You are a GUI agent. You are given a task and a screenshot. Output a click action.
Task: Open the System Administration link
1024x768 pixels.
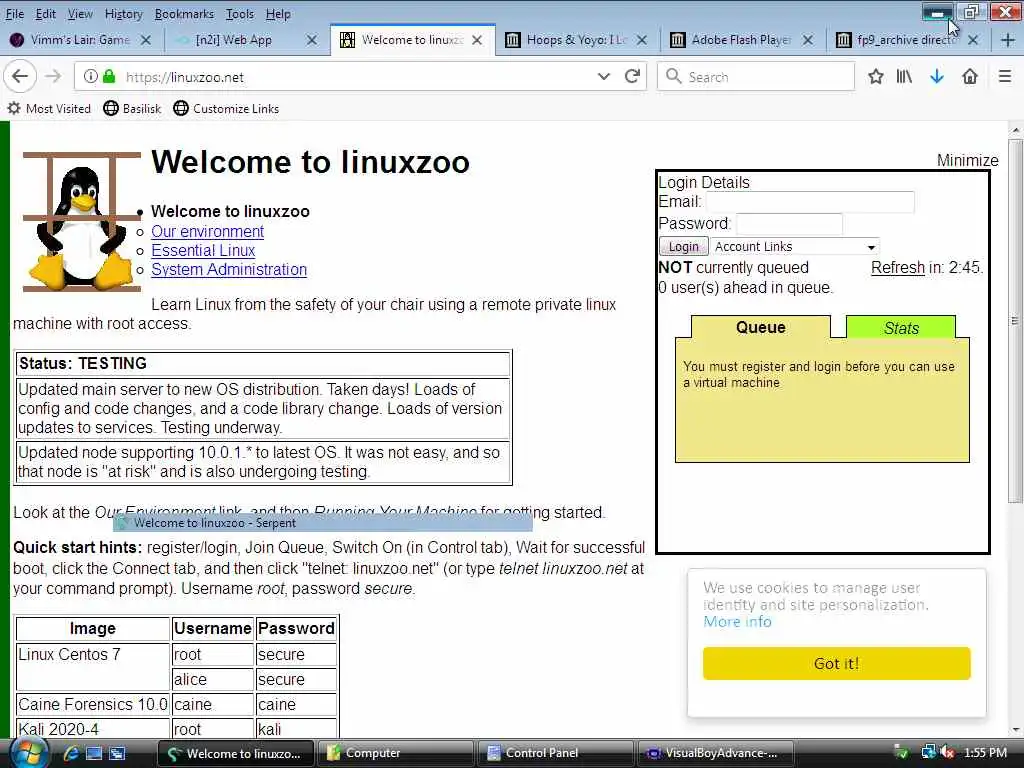coord(229,269)
